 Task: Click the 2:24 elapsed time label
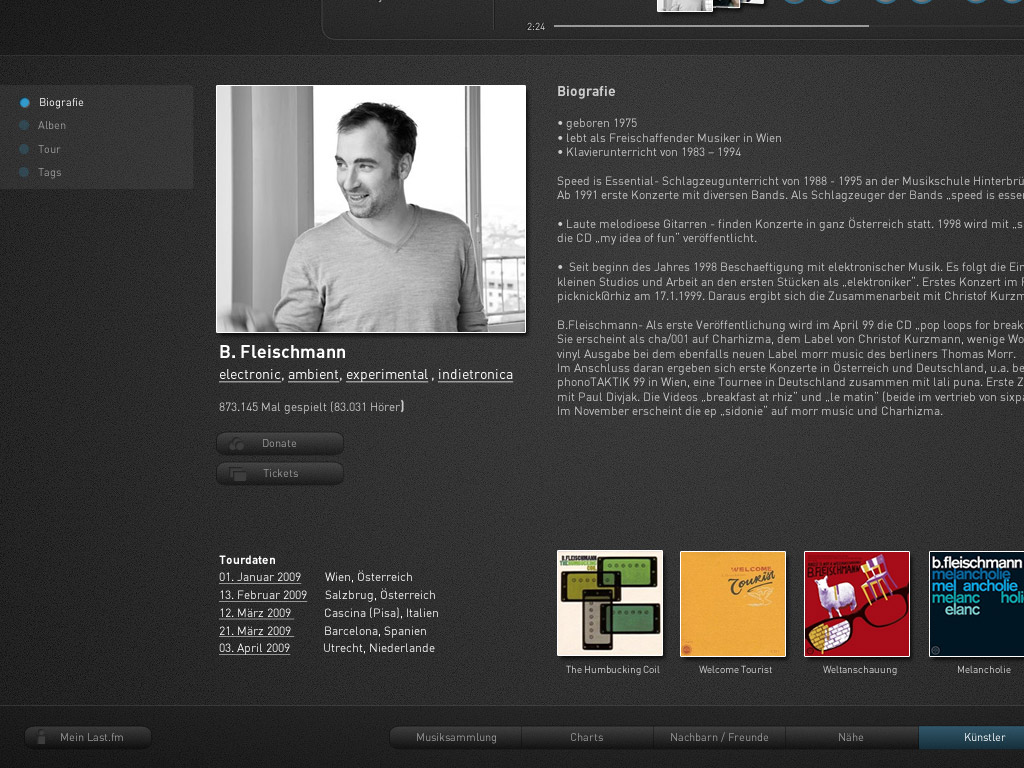click(536, 27)
